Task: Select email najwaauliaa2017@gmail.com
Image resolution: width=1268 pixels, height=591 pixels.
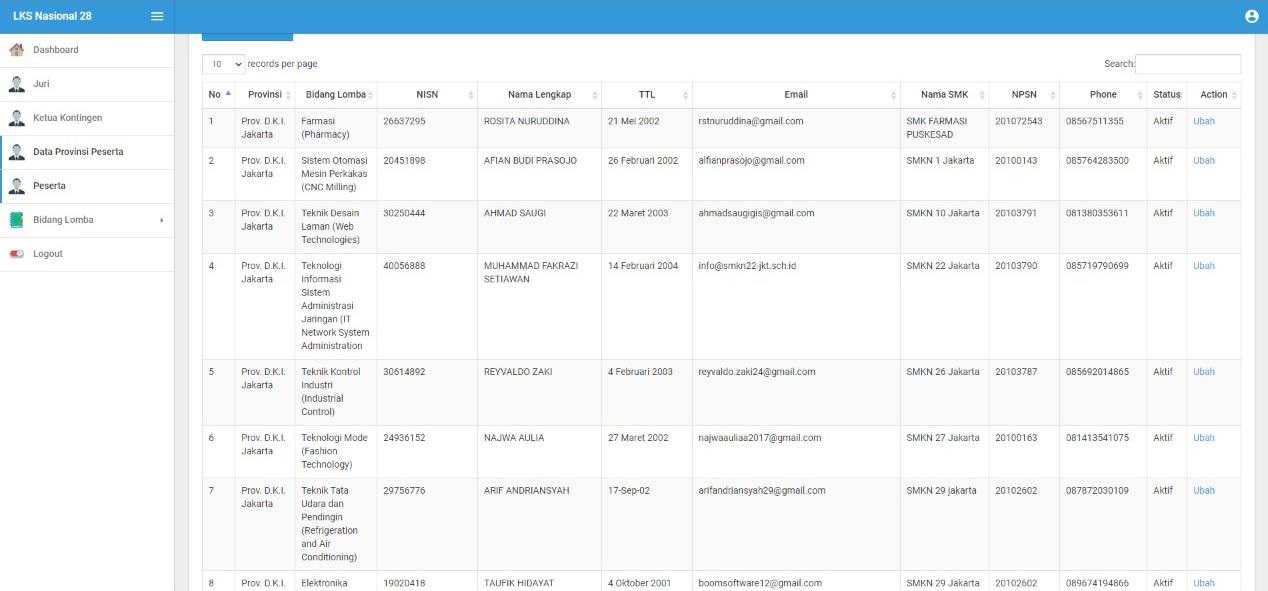Action: coord(760,438)
